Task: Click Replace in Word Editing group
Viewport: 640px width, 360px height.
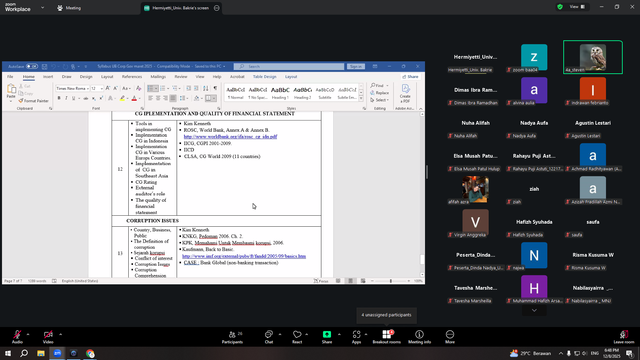Action: [x=380, y=93]
